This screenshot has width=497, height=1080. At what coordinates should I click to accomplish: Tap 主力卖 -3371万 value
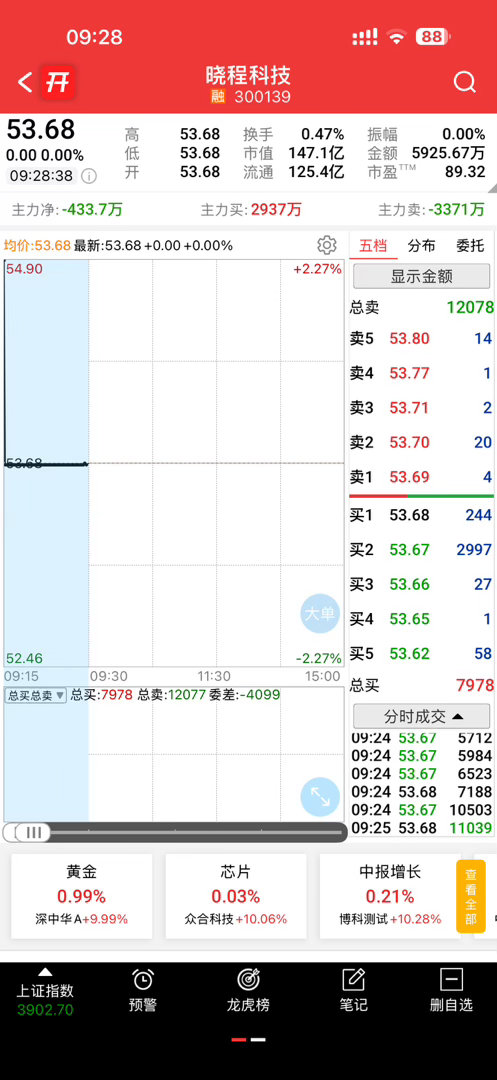pyautogui.click(x=457, y=209)
